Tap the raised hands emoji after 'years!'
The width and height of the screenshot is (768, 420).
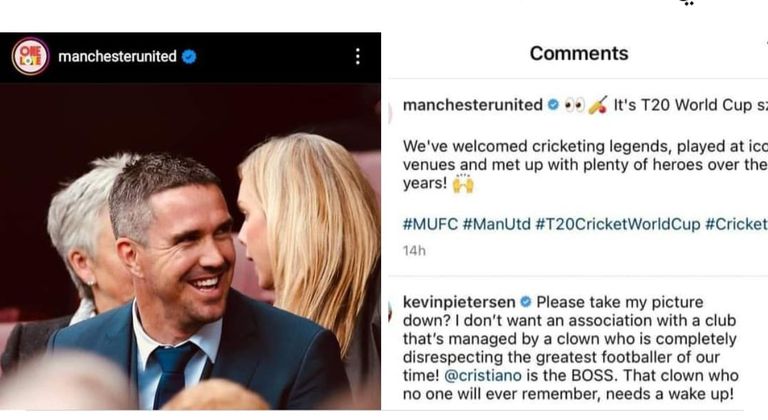click(463, 185)
